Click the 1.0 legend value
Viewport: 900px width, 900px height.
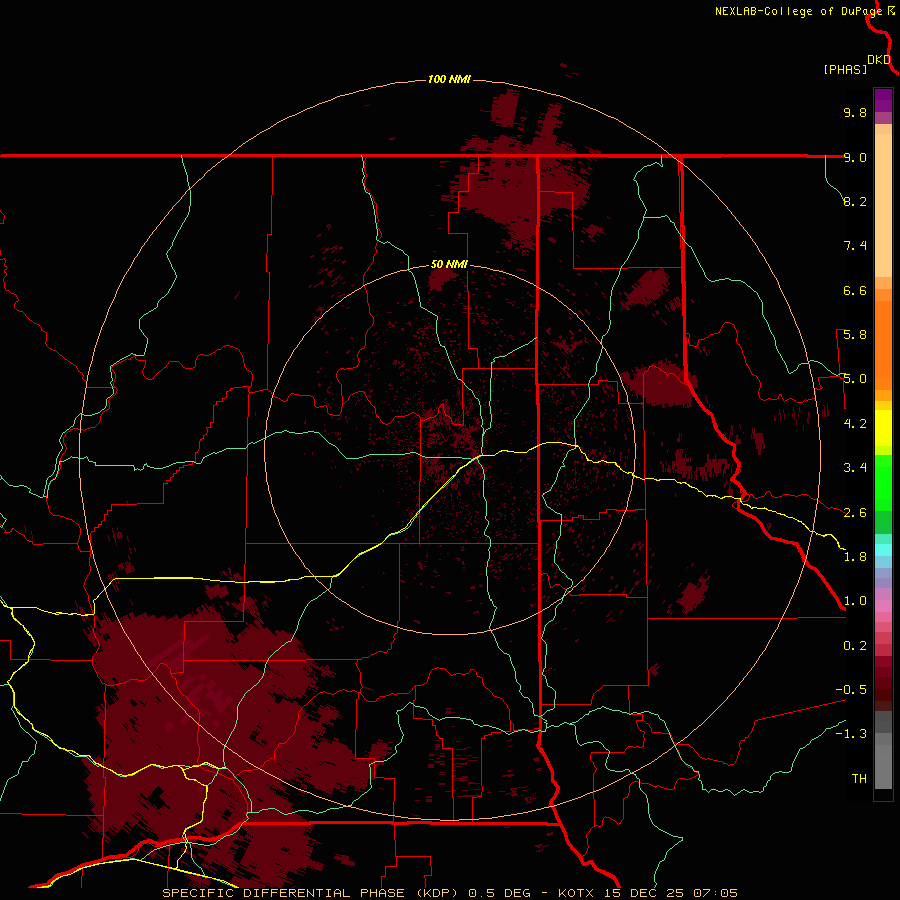[x=855, y=601]
